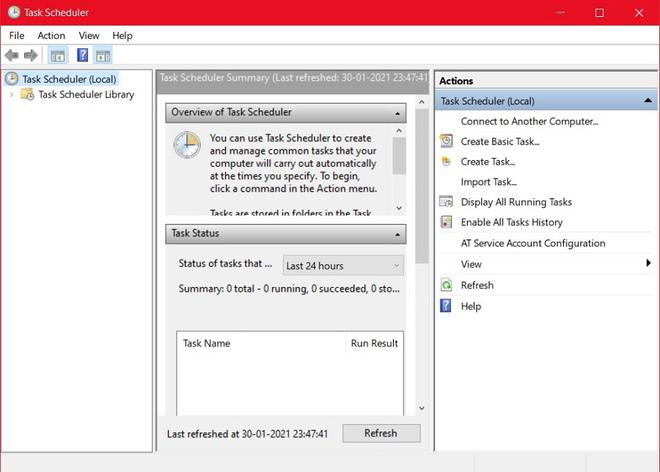The width and height of the screenshot is (660, 472).
Task: Click the Task Scheduler title bar clock icon
Action: click(14, 12)
